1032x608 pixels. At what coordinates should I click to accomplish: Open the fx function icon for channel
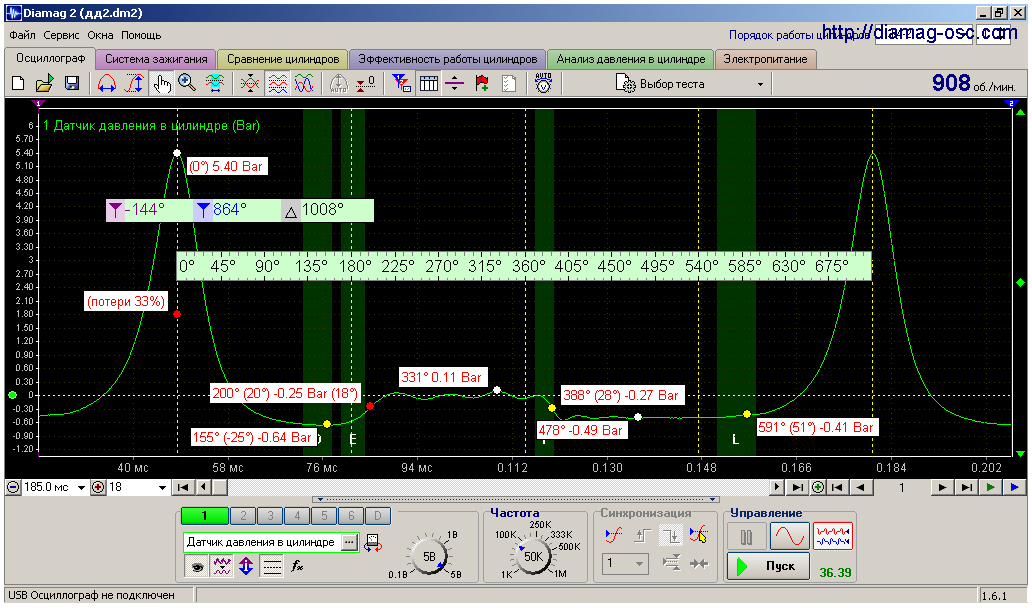point(297,566)
